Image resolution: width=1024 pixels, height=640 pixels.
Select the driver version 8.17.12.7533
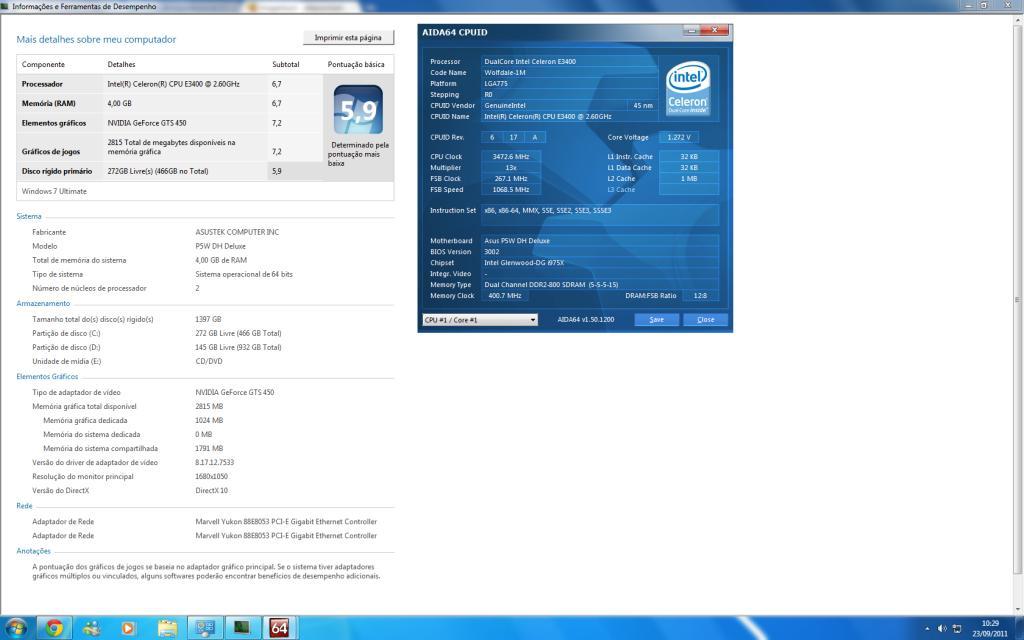click(215, 462)
